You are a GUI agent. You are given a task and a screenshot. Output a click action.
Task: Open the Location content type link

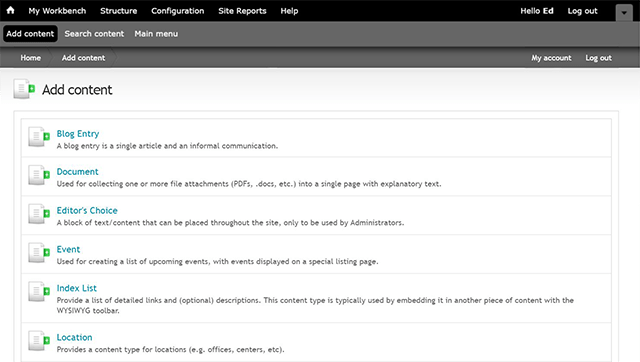pos(74,338)
